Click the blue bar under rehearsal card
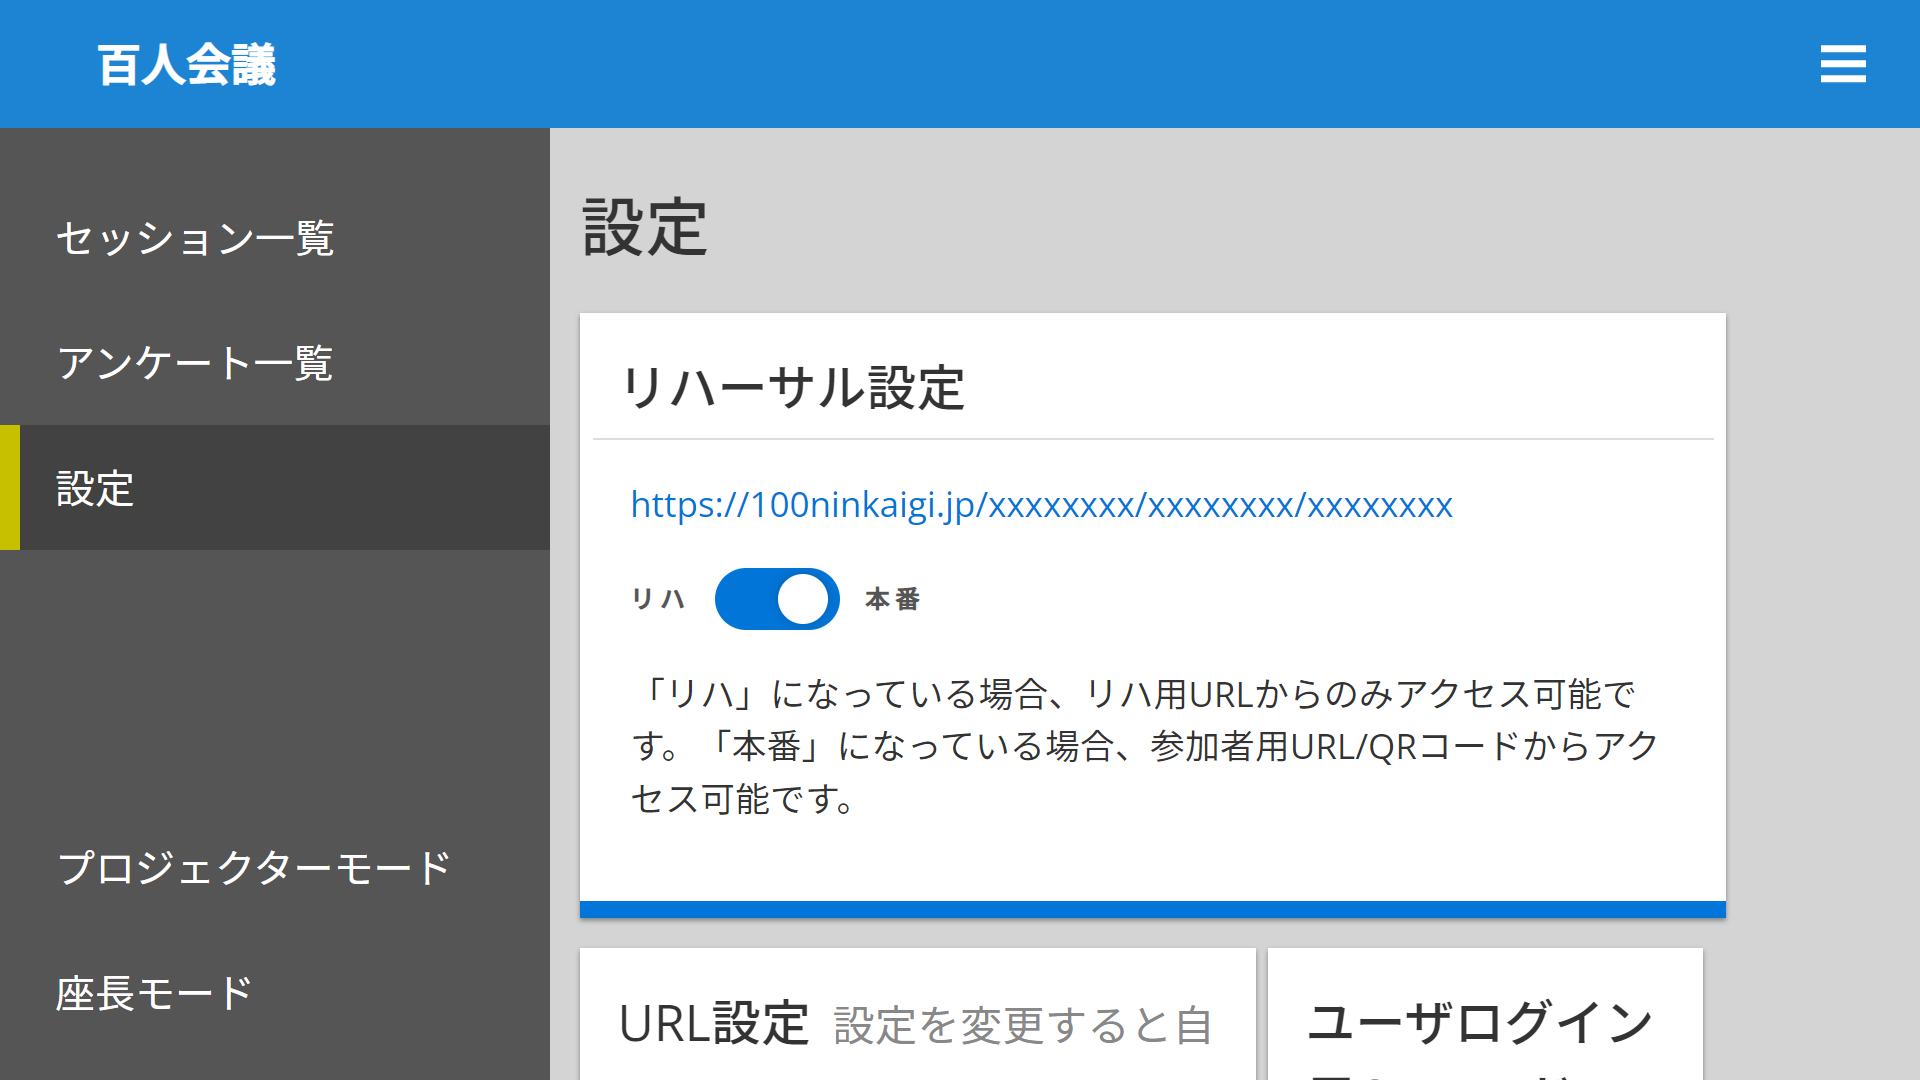The width and height of the screenshot is (1920, 1080). click(x=1152, y=909)
